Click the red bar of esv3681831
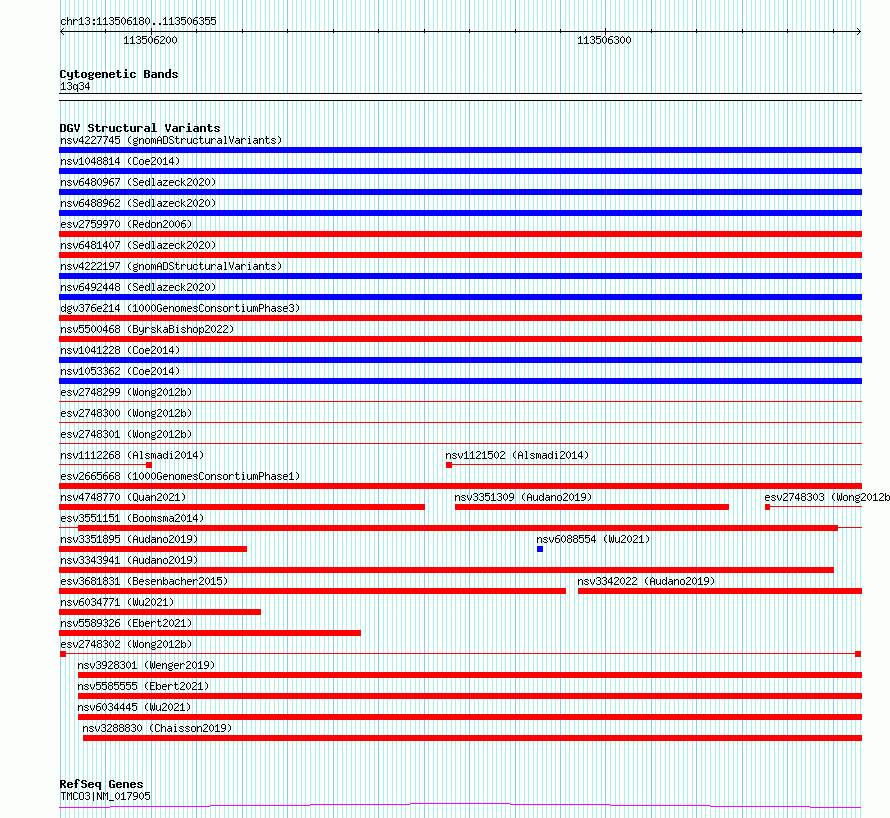The width and height of the screenshot is (890, 818). [x=312, y=591]
